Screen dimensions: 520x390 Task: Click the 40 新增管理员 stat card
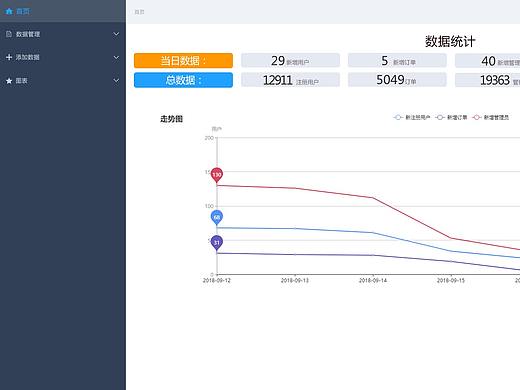click(x=488, y=61)
